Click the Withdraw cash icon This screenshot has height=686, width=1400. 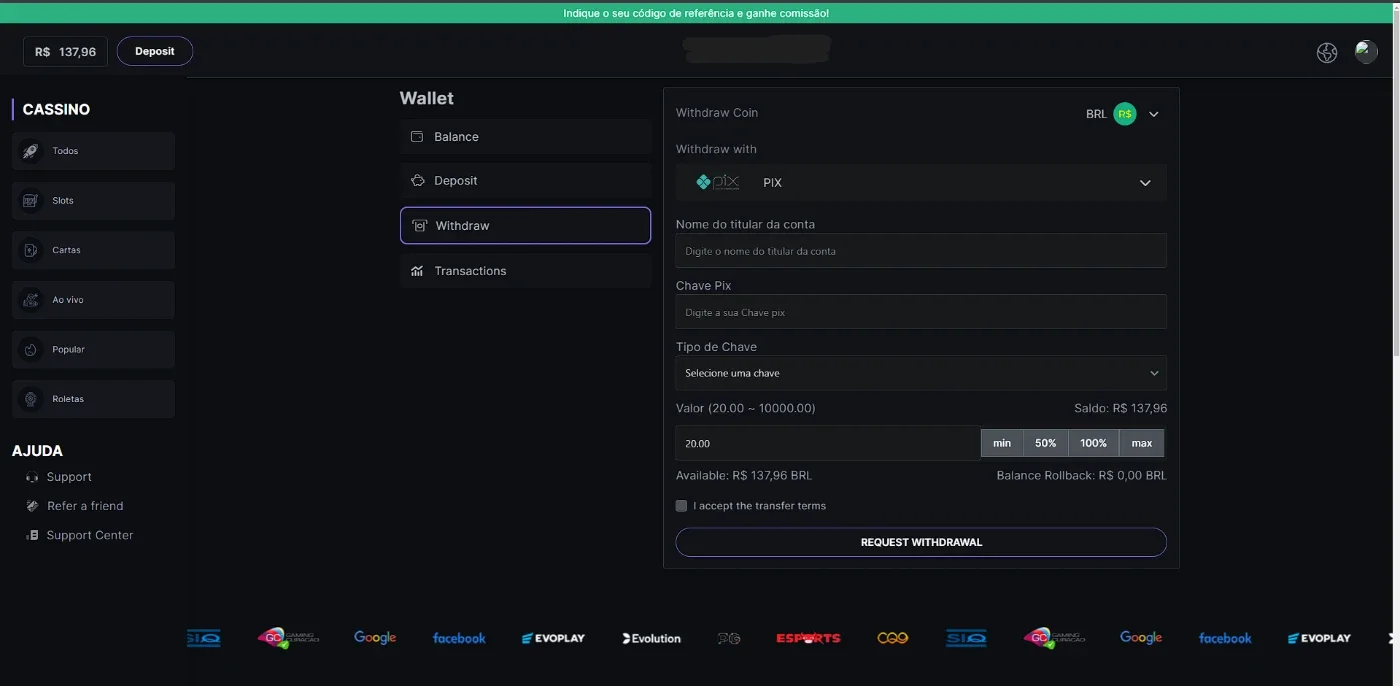tap(420, 226)
